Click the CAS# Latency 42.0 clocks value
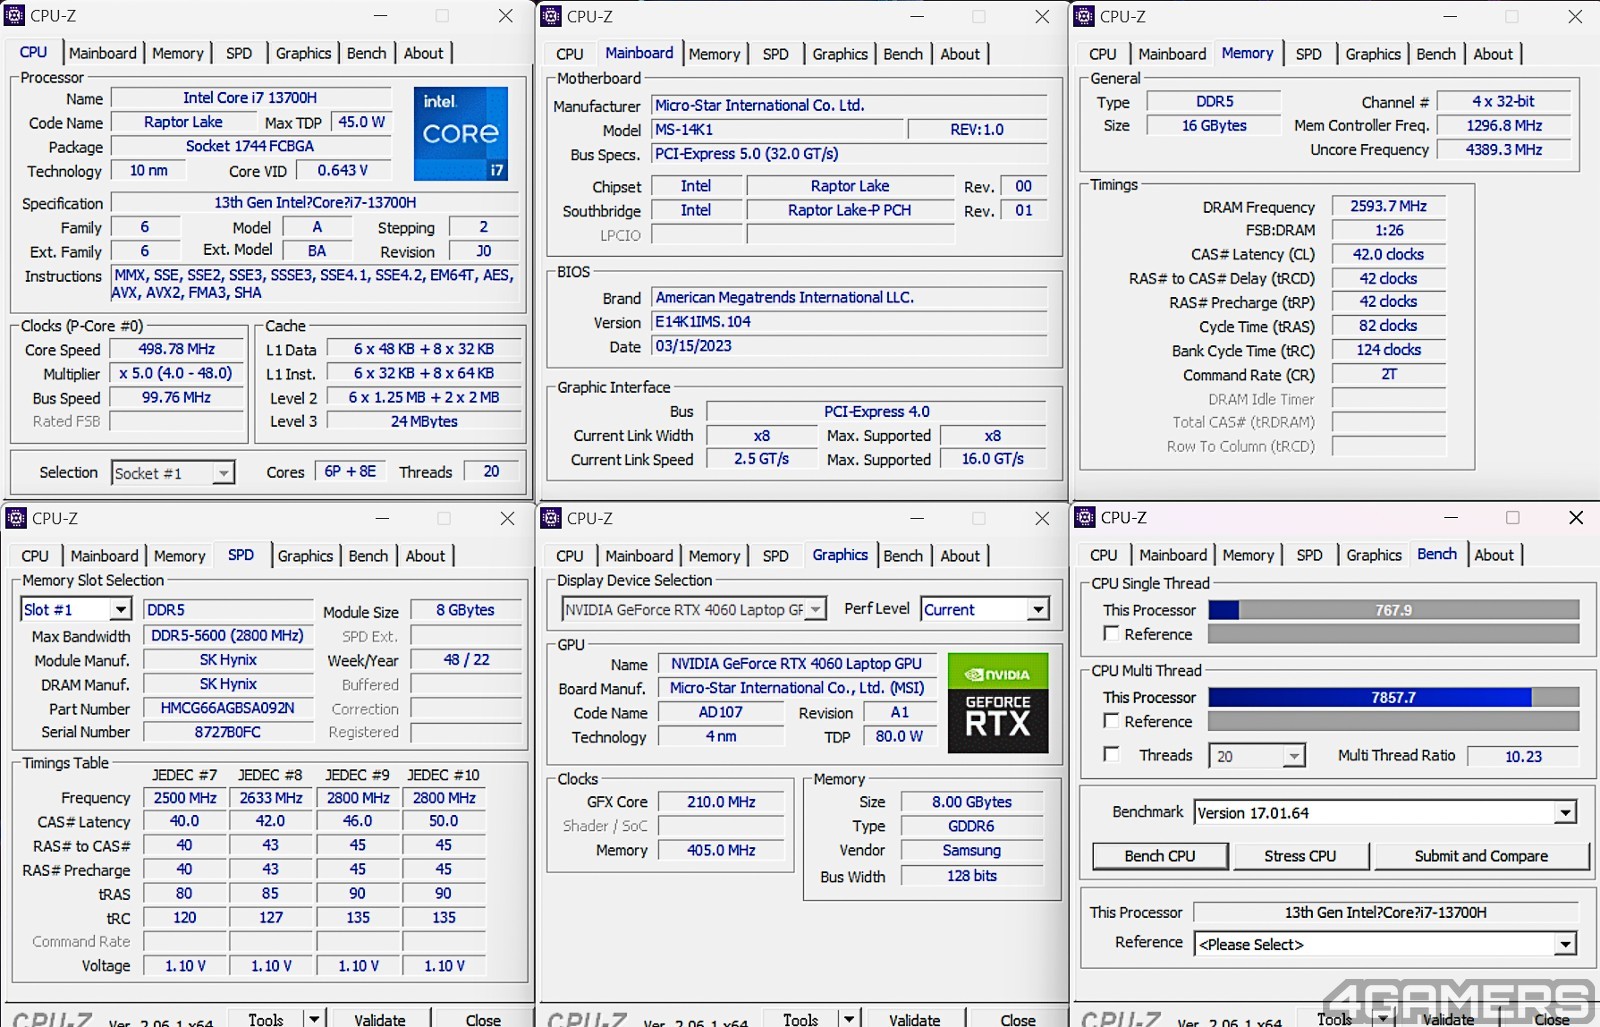This screenshot has height=1027, width=1600. pyautogui.click(x=1388, y=254)
